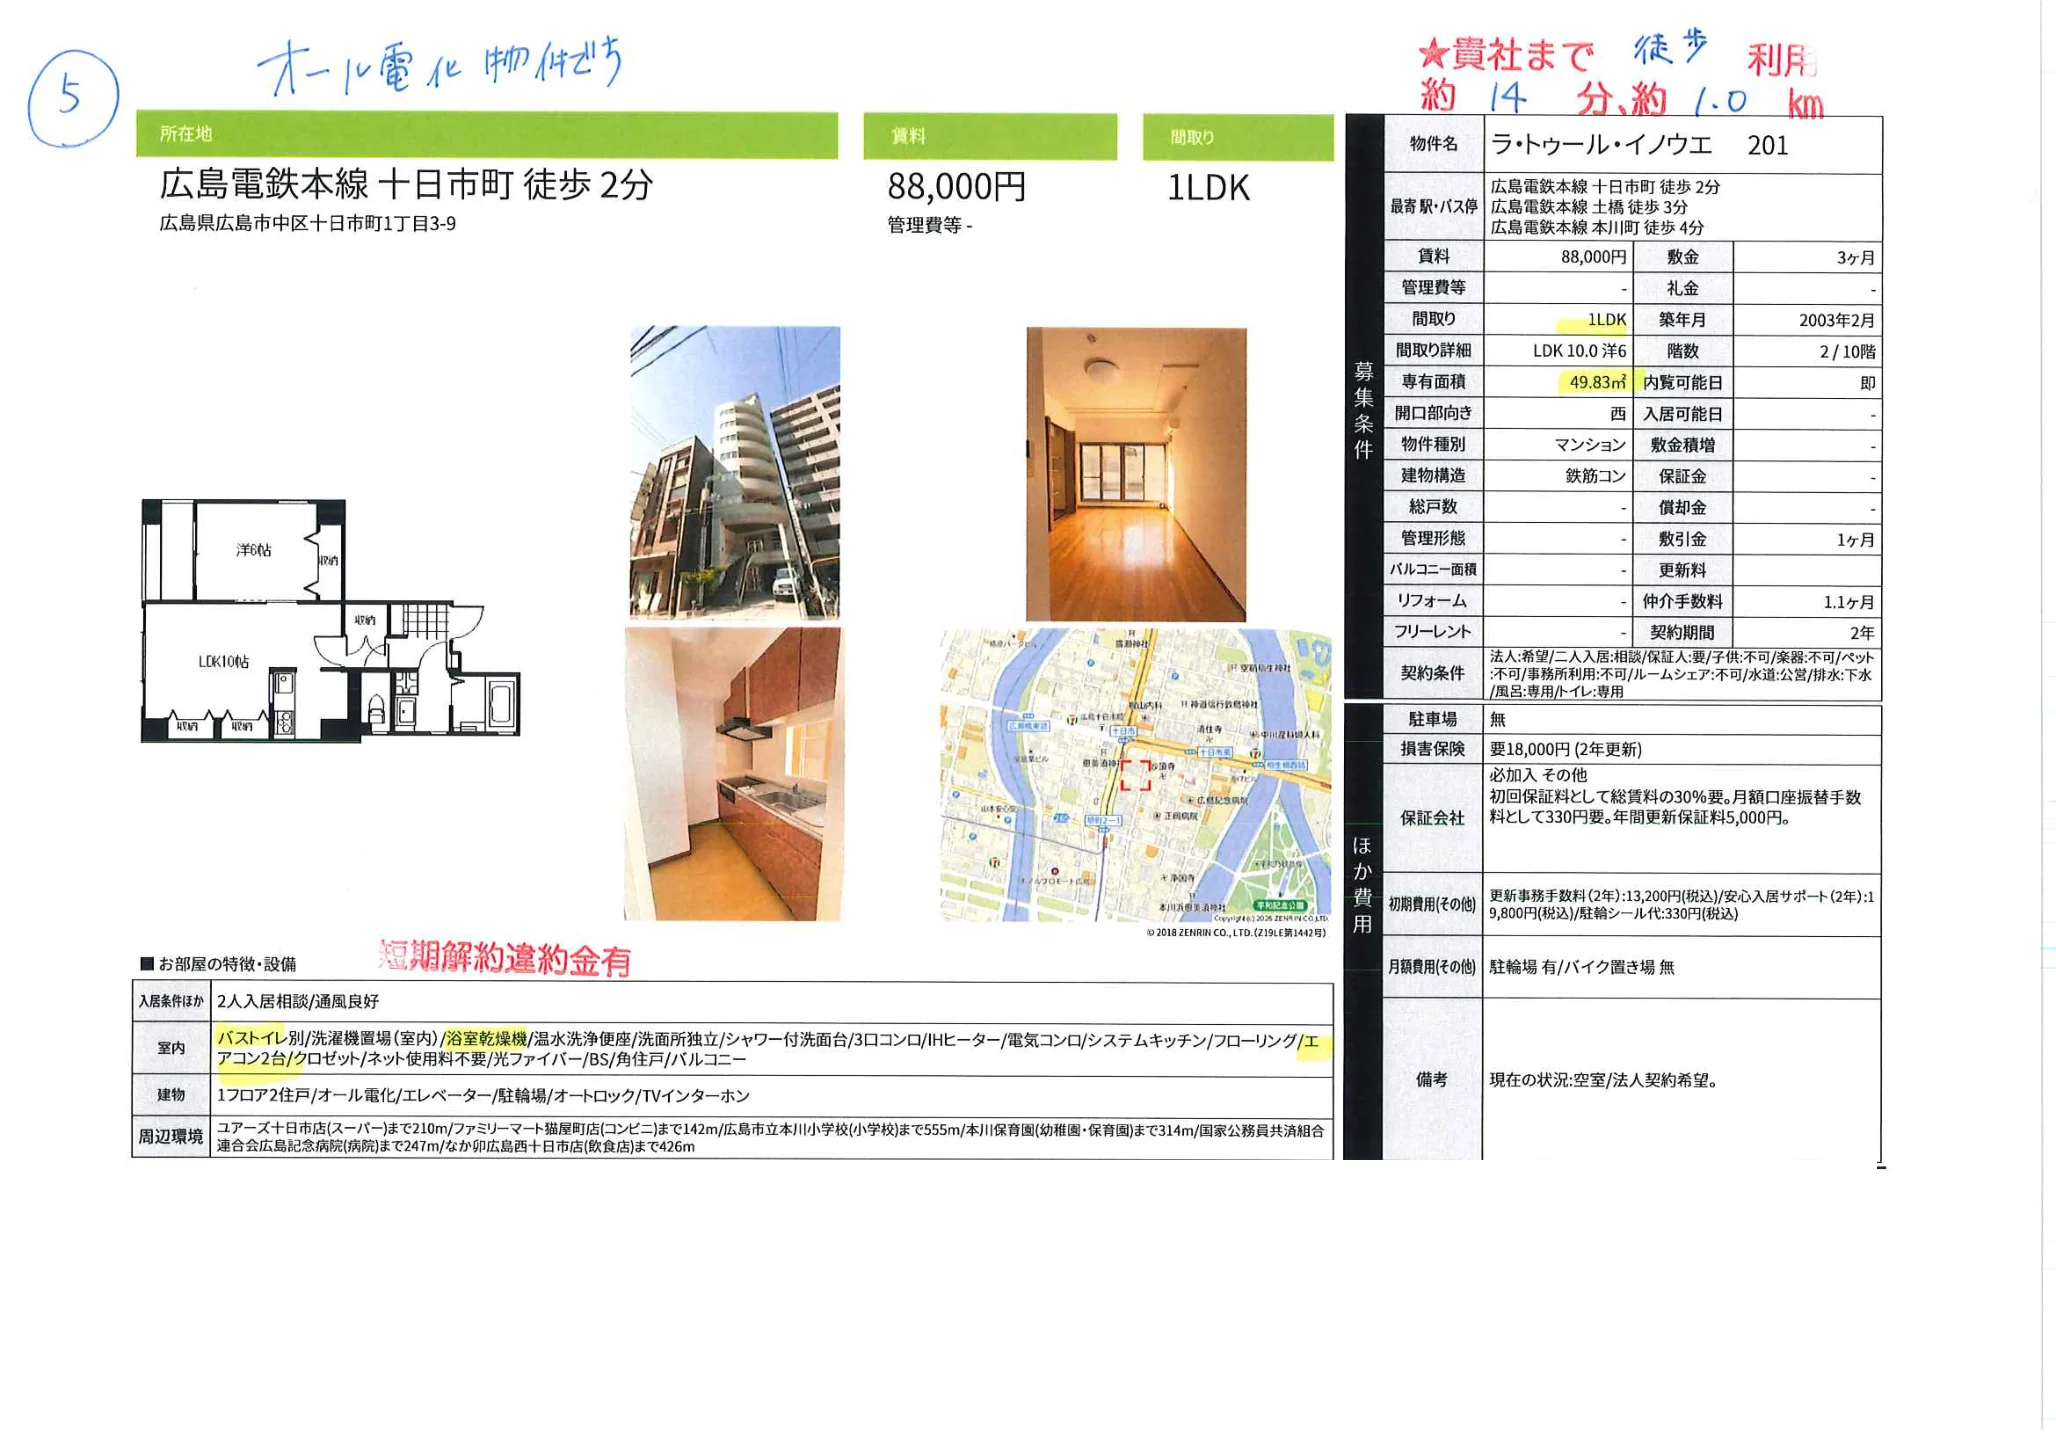The image size is (2056, 1454).
Task: Click the highlighted 1LDK table value
Action: (x=1605, y=320)
